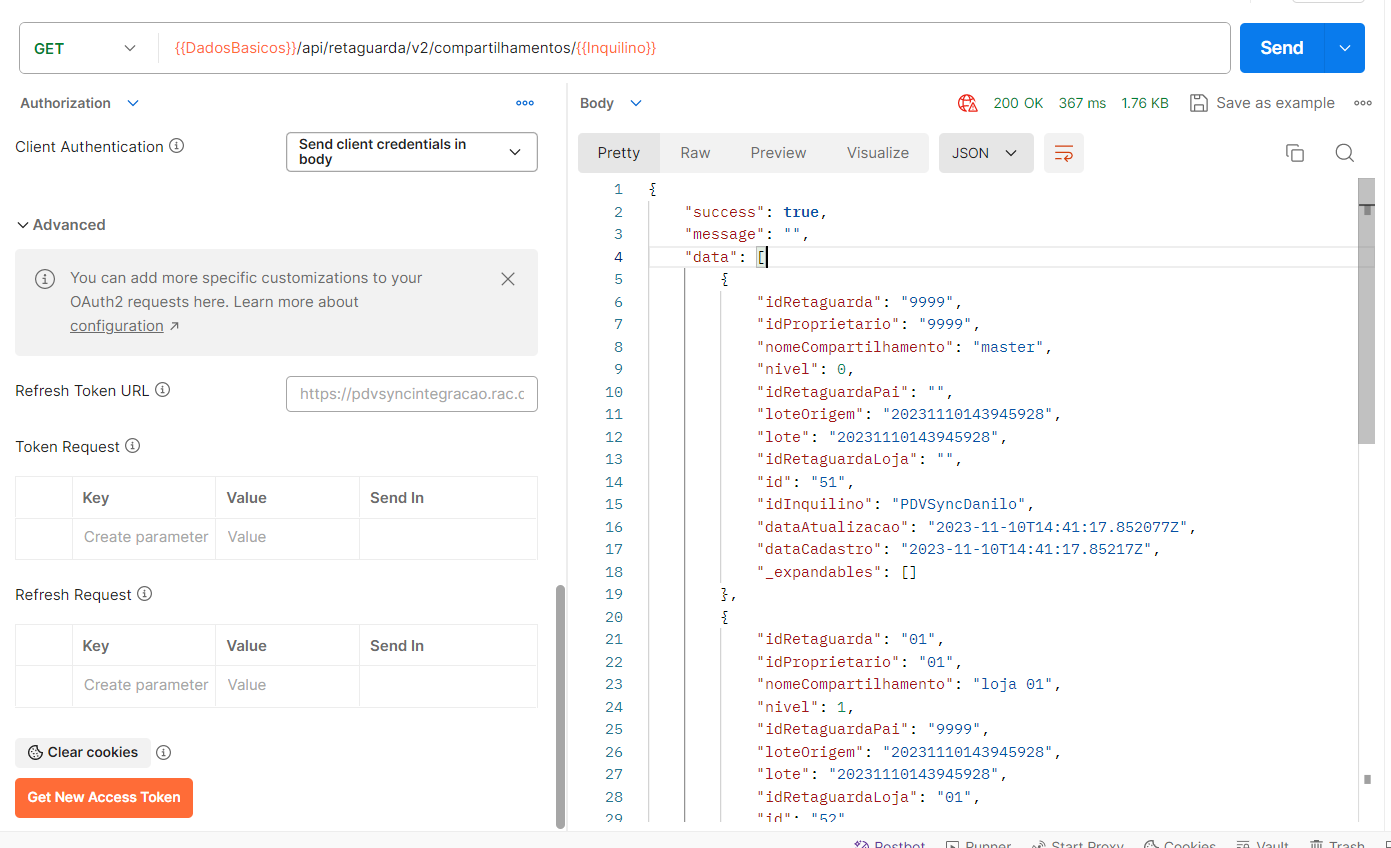The width and height of the screenshot is (1391, 848).
Task: Click info icon next to Refresh Token URL
Action: [x=163, y=390]
